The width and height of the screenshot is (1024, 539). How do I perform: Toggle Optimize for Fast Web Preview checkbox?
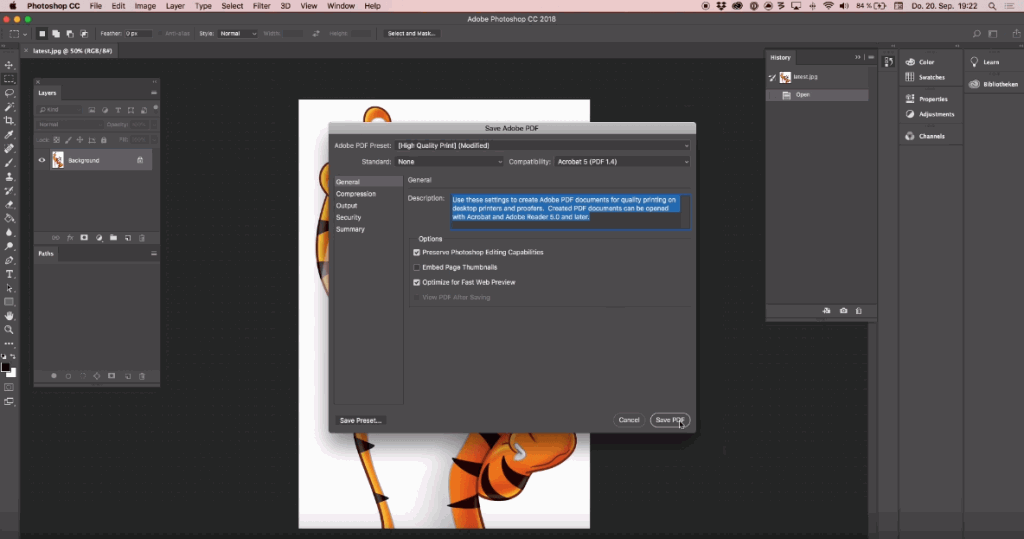[417, 282]
